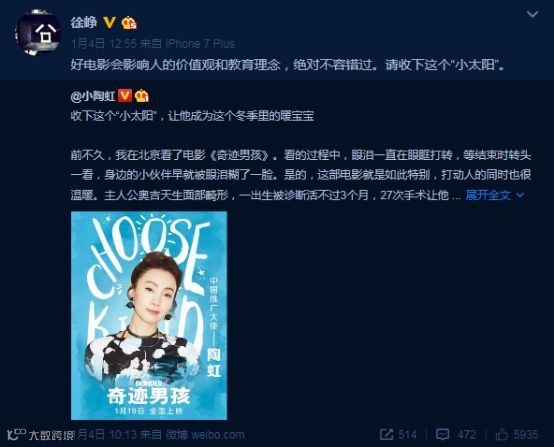Click the repost count 514
Image resolution: width=554 pixels, height=447 pixels.
coord(407,435)
